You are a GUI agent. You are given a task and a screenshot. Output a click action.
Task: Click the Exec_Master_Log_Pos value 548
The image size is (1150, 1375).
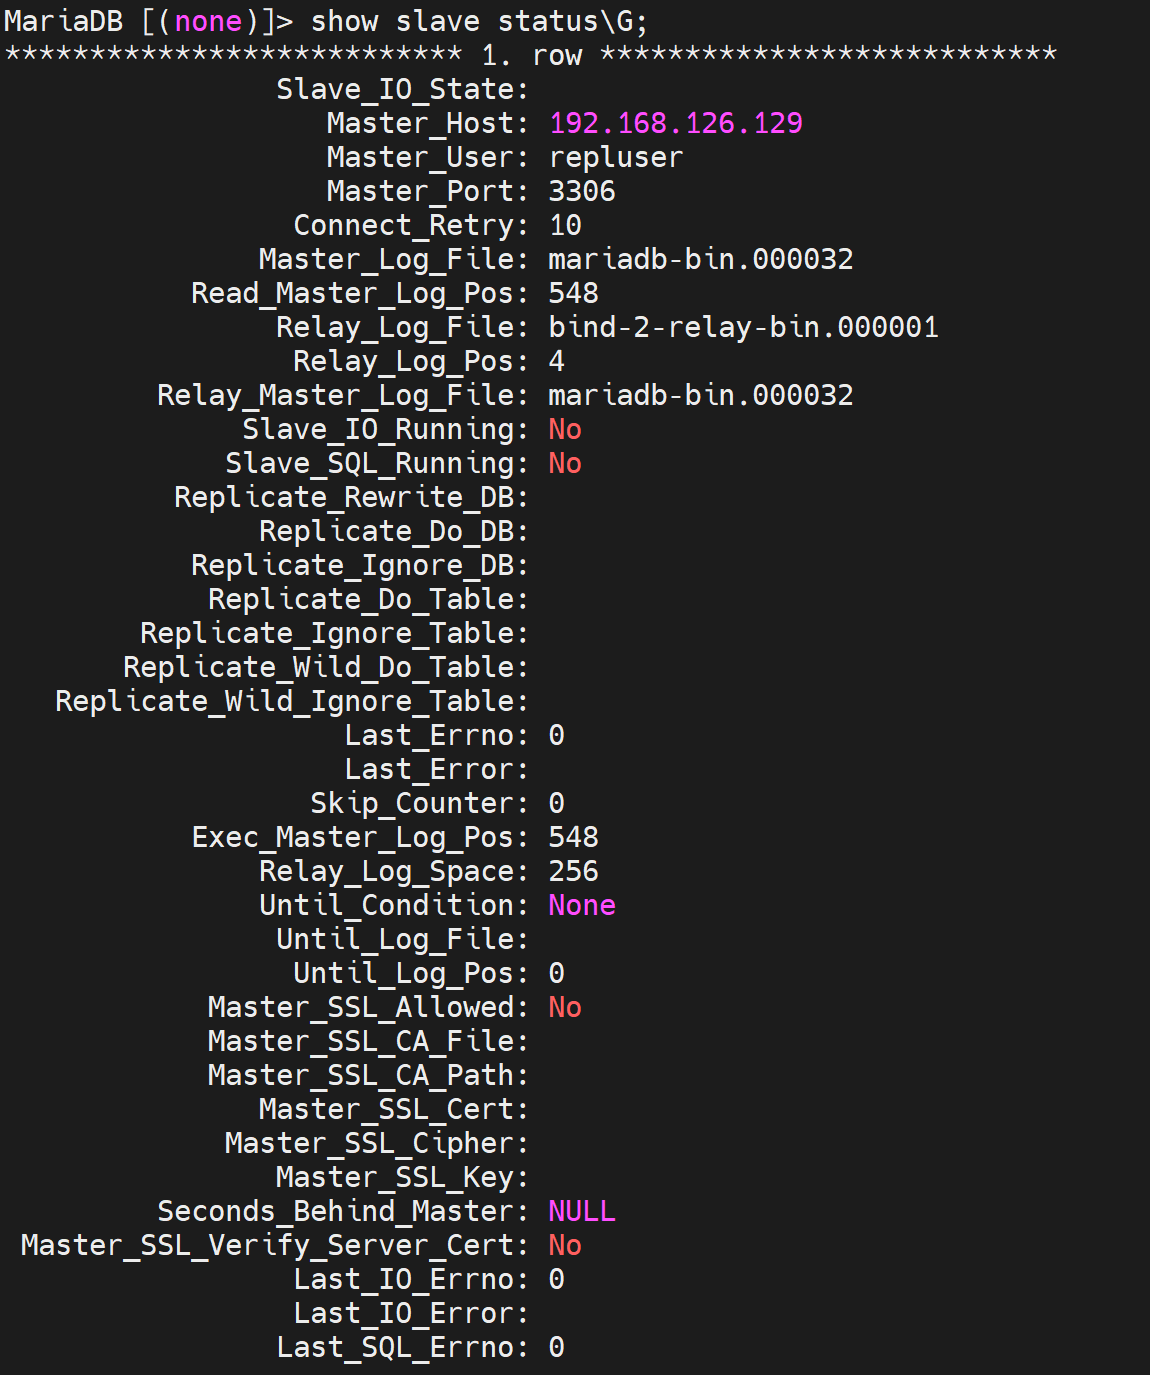tap(573, 837)
